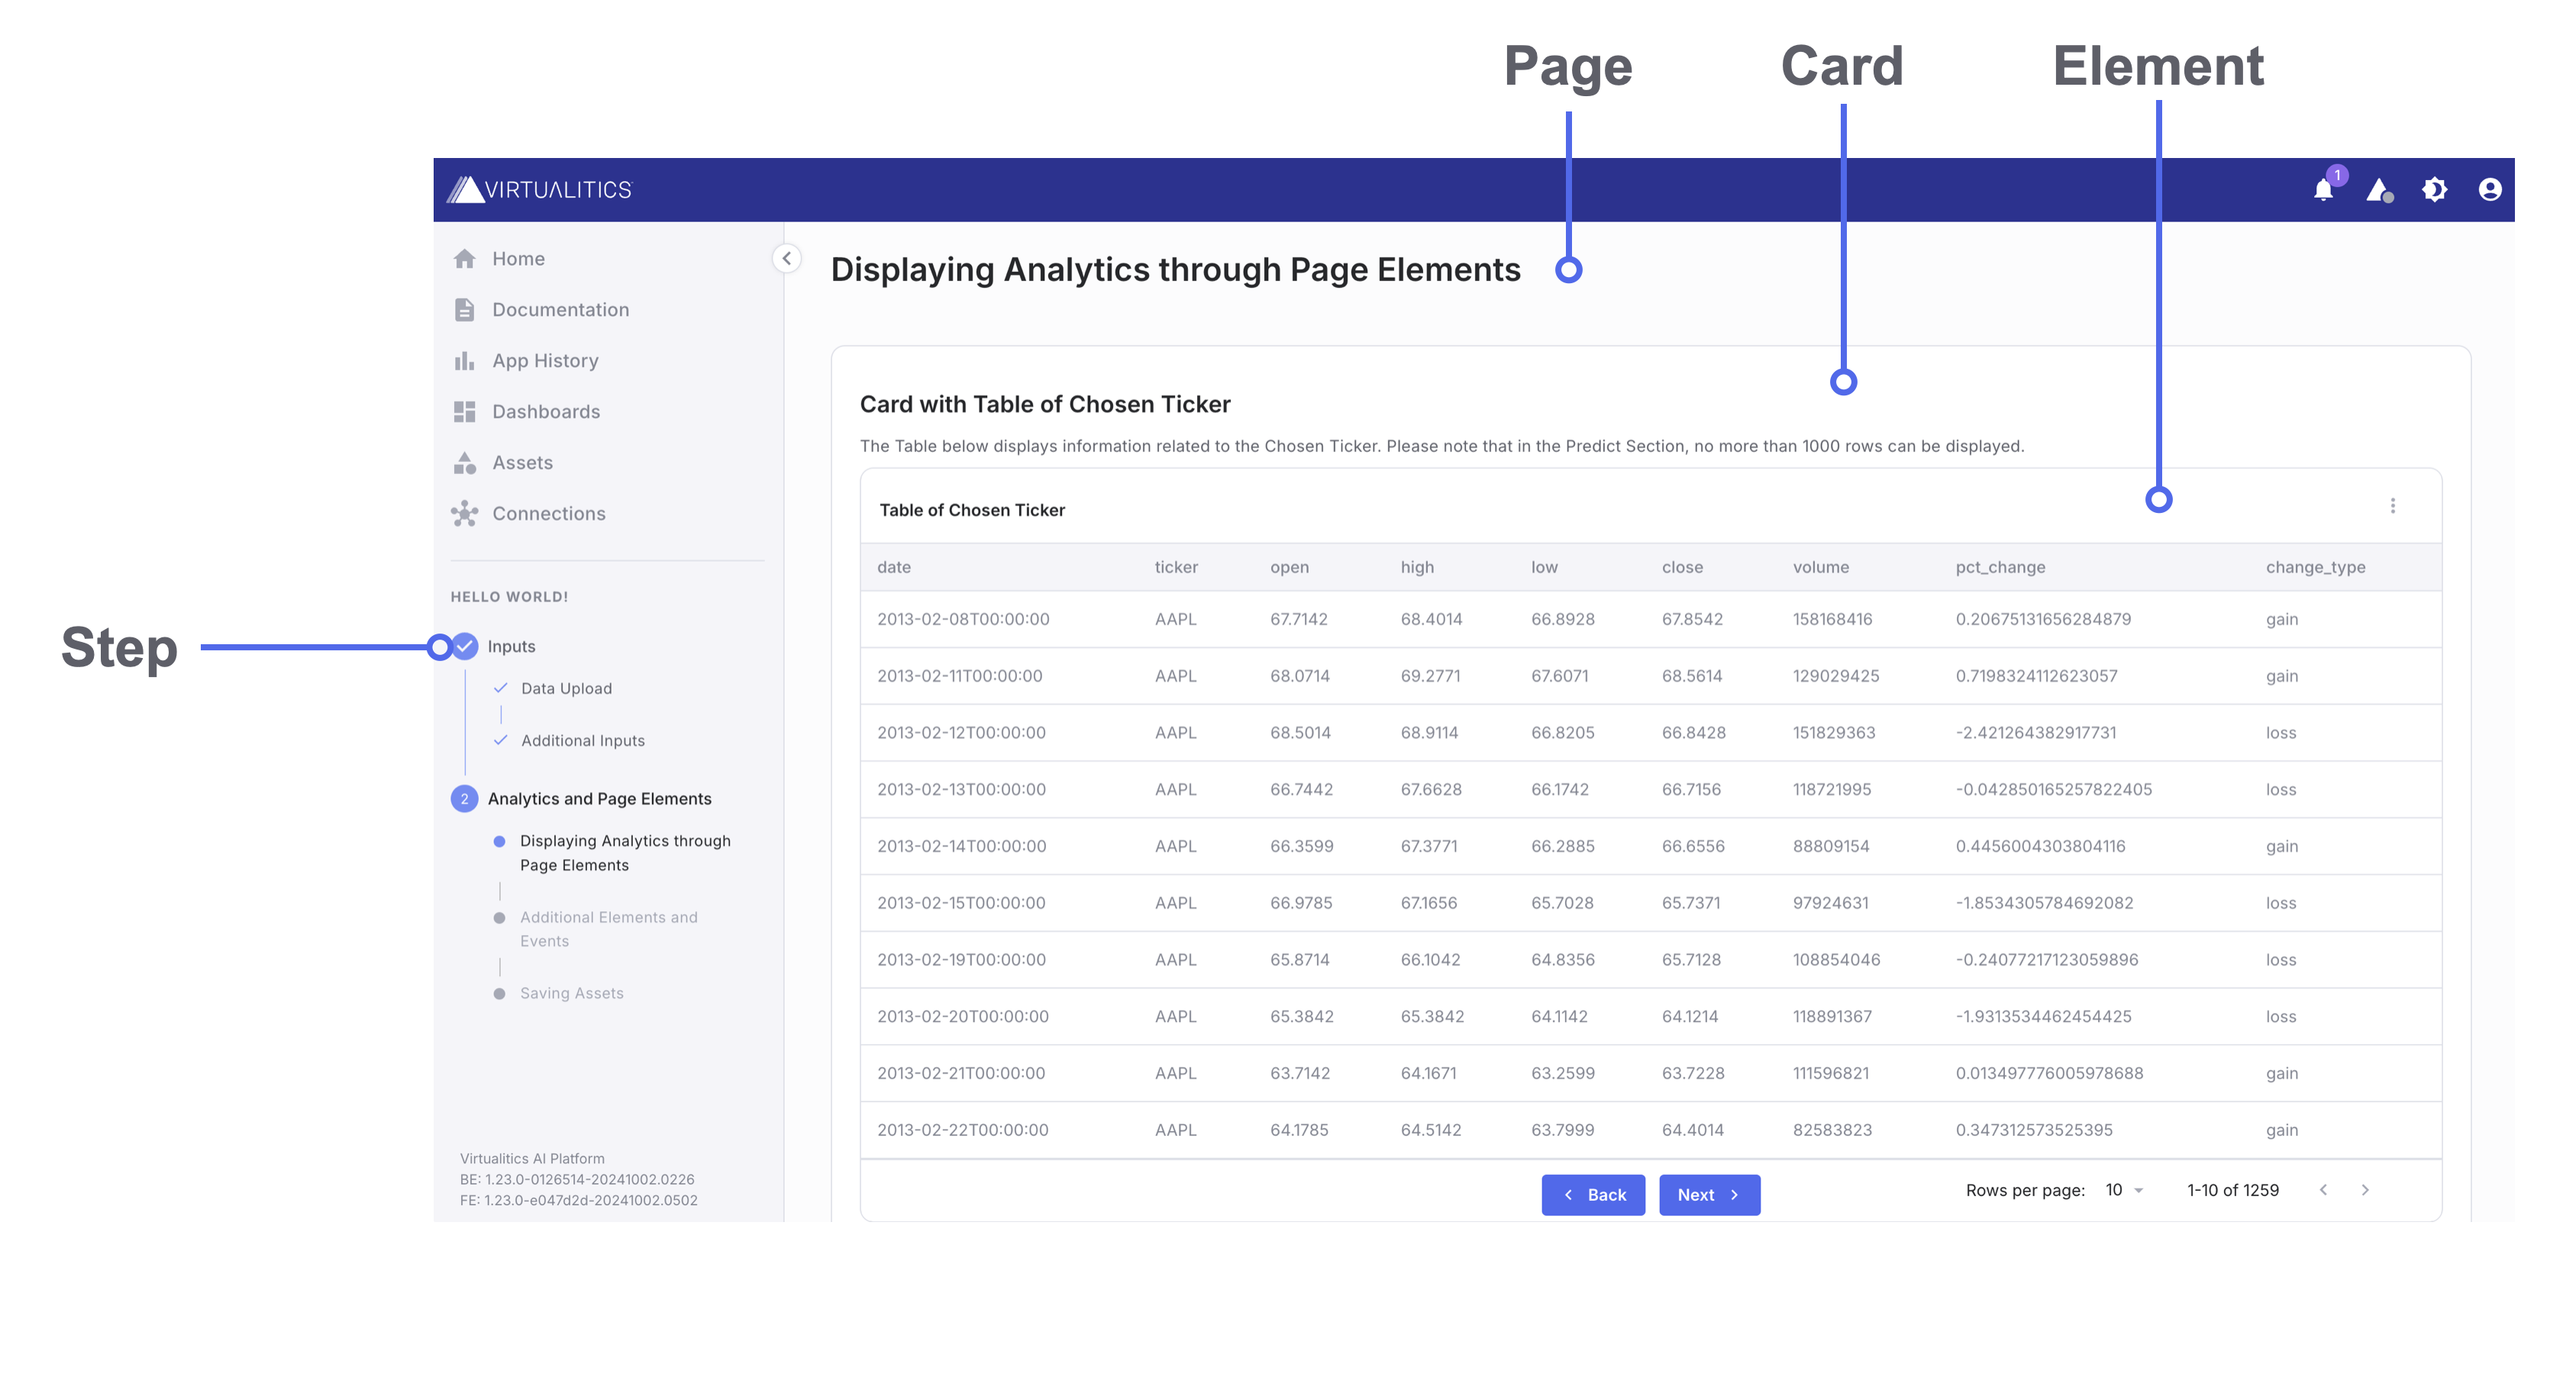Click the Virtualitics logo
2576x1377 pixels.
pos(540,189)
